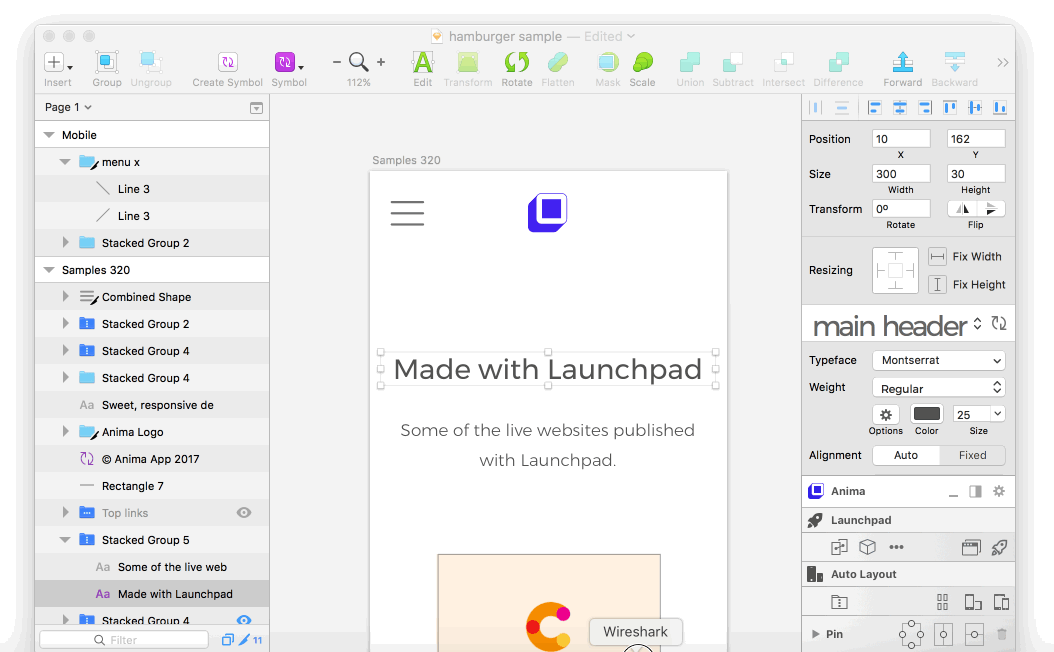Select the Rectangle 7 layer
This screenshot has width=1054, height=652.
132,486
